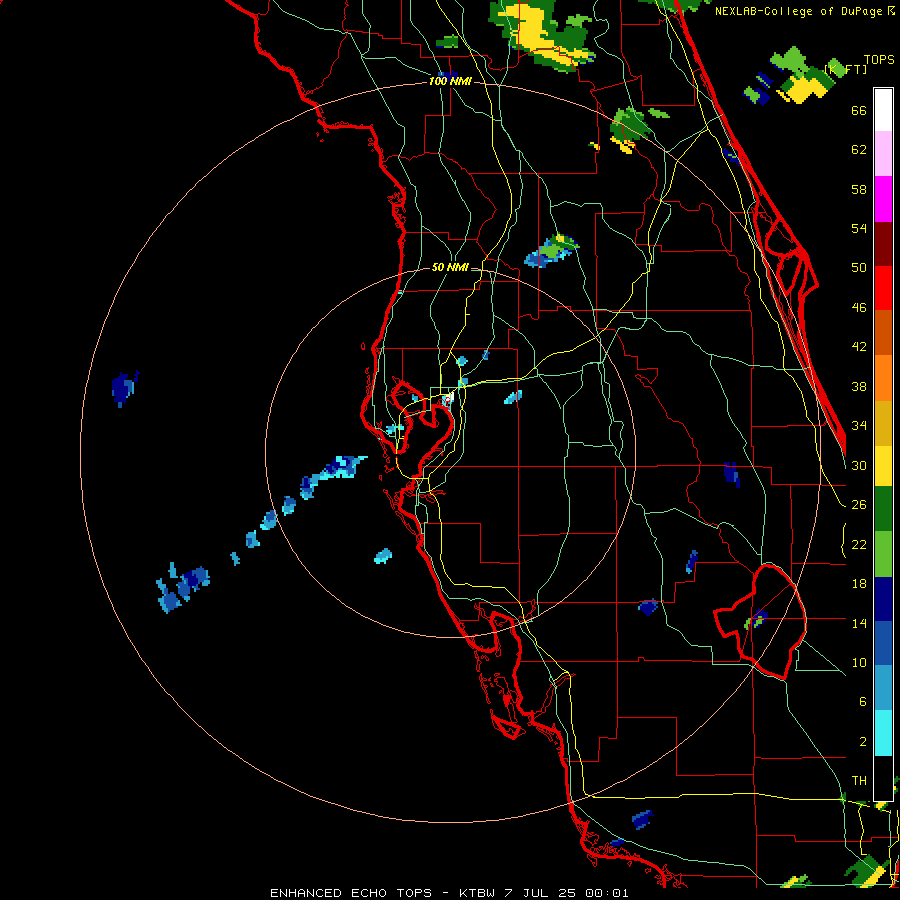Image resolution: width=900 pixels, height=900 pixels.
Task: Select the navy legend swatch near 18
Action: point(883,599)
